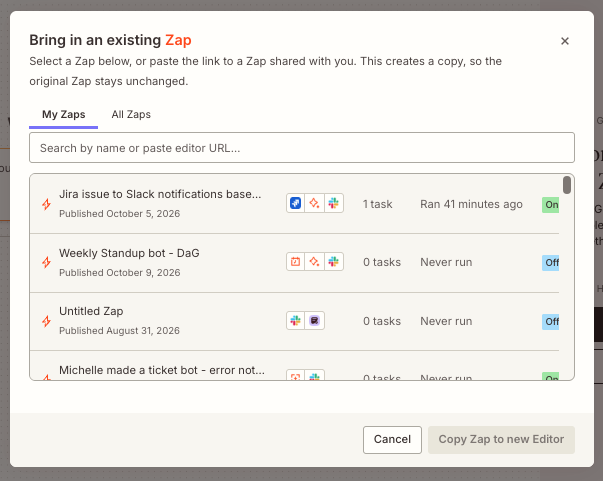Screen dimensions: 603x481
Task: Switch to the My Zaps tab
Action: click(63, 115)
